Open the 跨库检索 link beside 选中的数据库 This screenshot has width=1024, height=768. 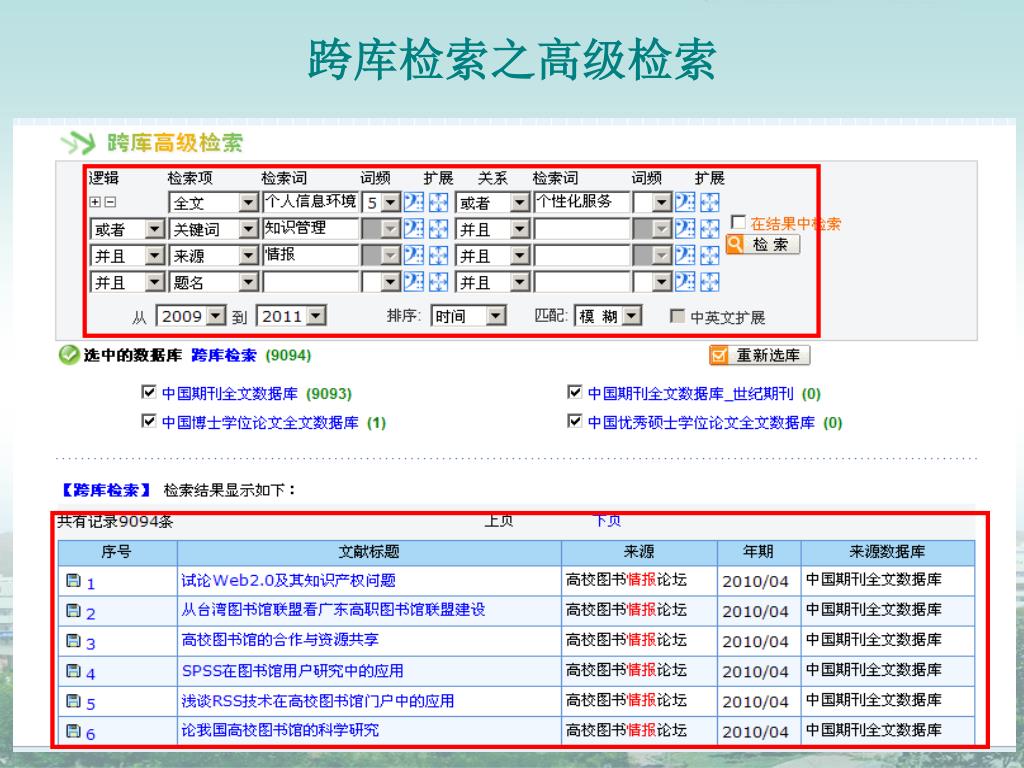point(223,355)
